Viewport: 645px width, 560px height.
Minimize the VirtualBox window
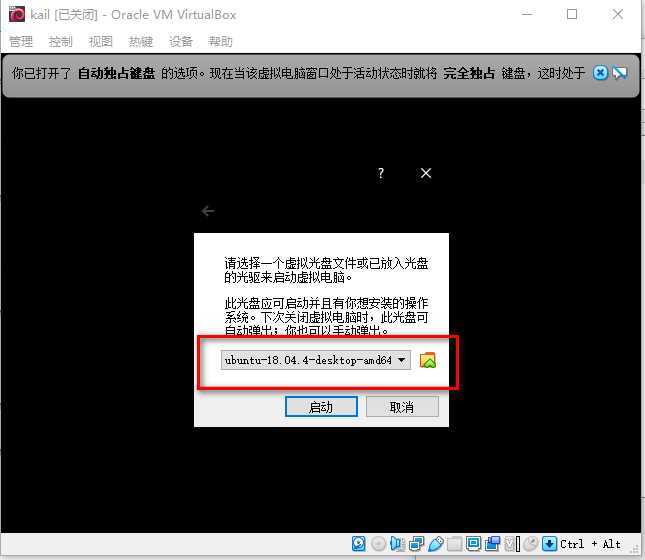coord(527,14)
